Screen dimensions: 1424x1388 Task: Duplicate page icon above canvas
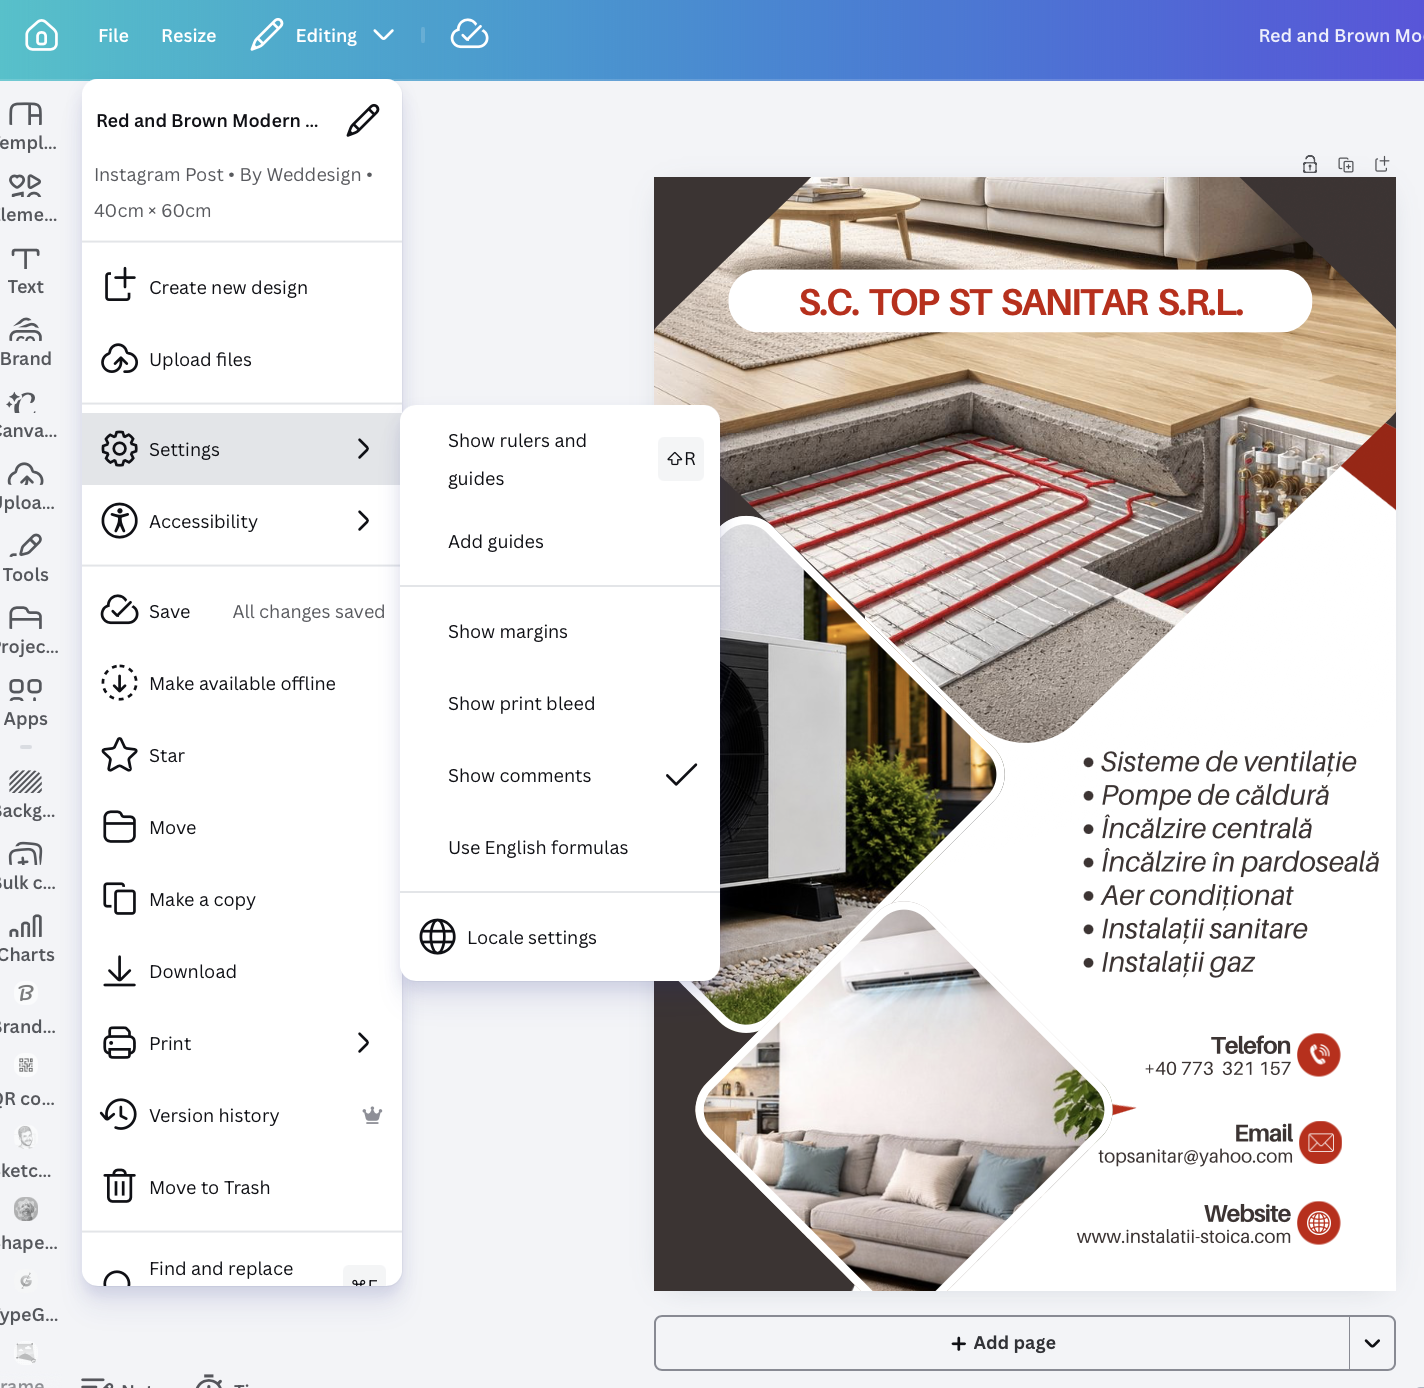tap(1346, 165)
